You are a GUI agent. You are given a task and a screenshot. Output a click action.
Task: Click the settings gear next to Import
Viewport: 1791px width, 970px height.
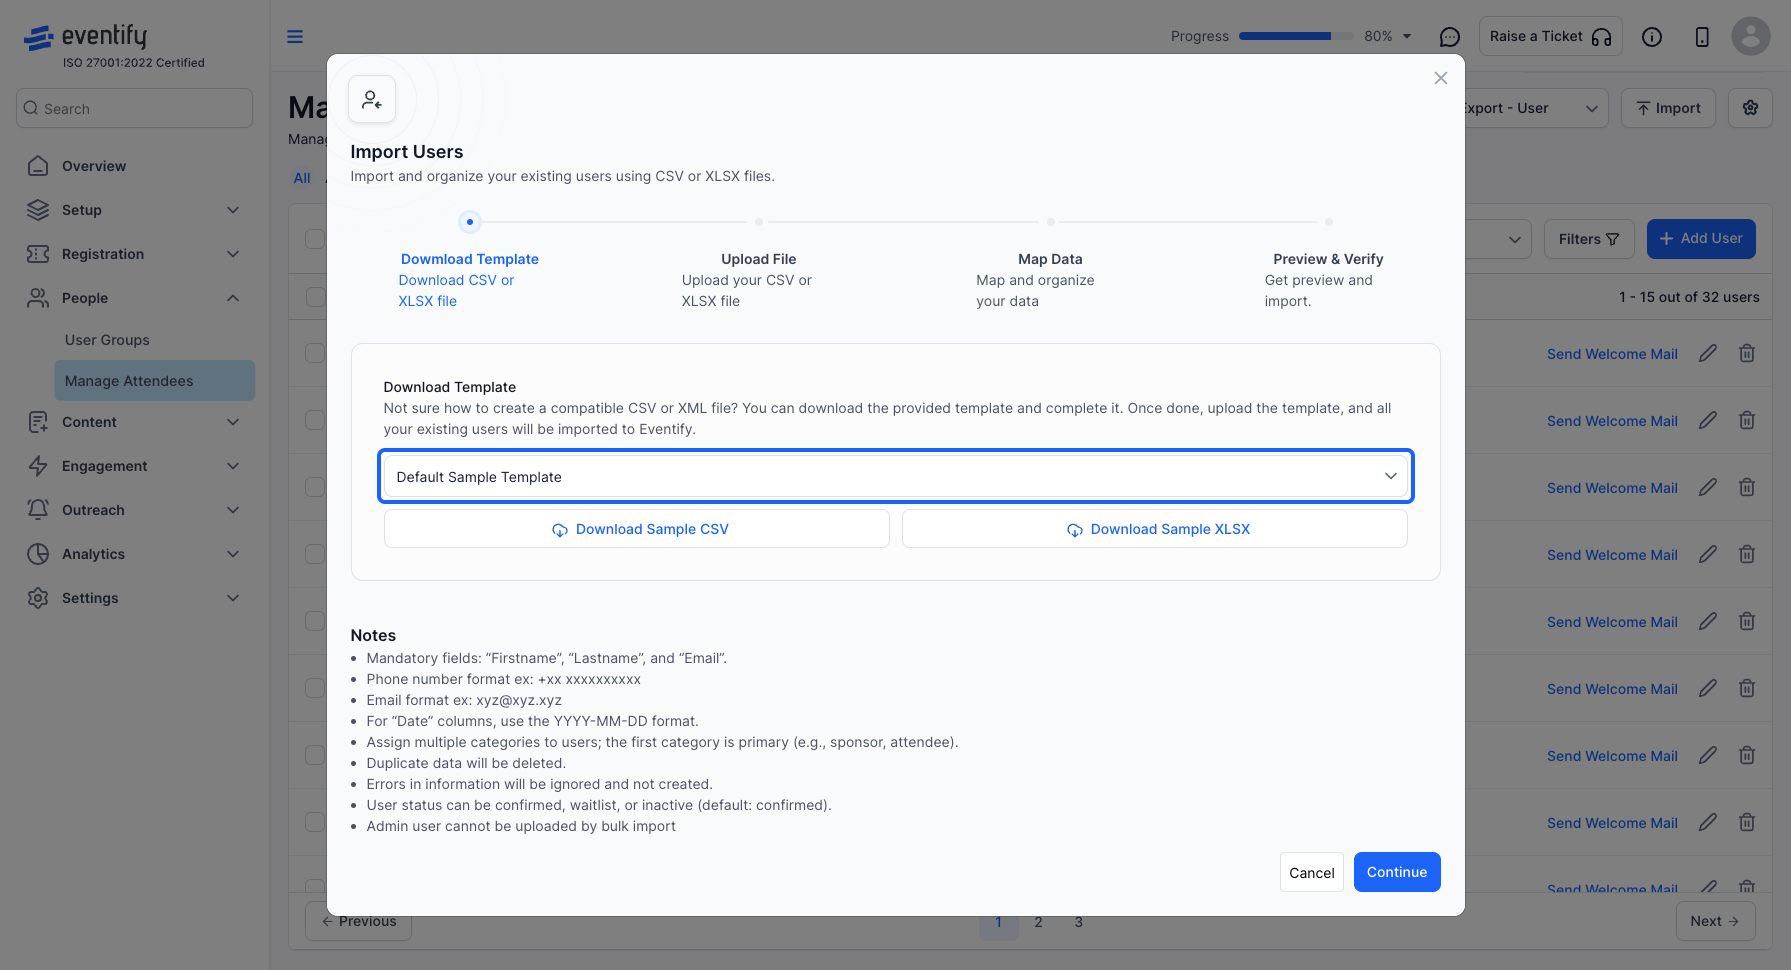tap(1750, 108)
